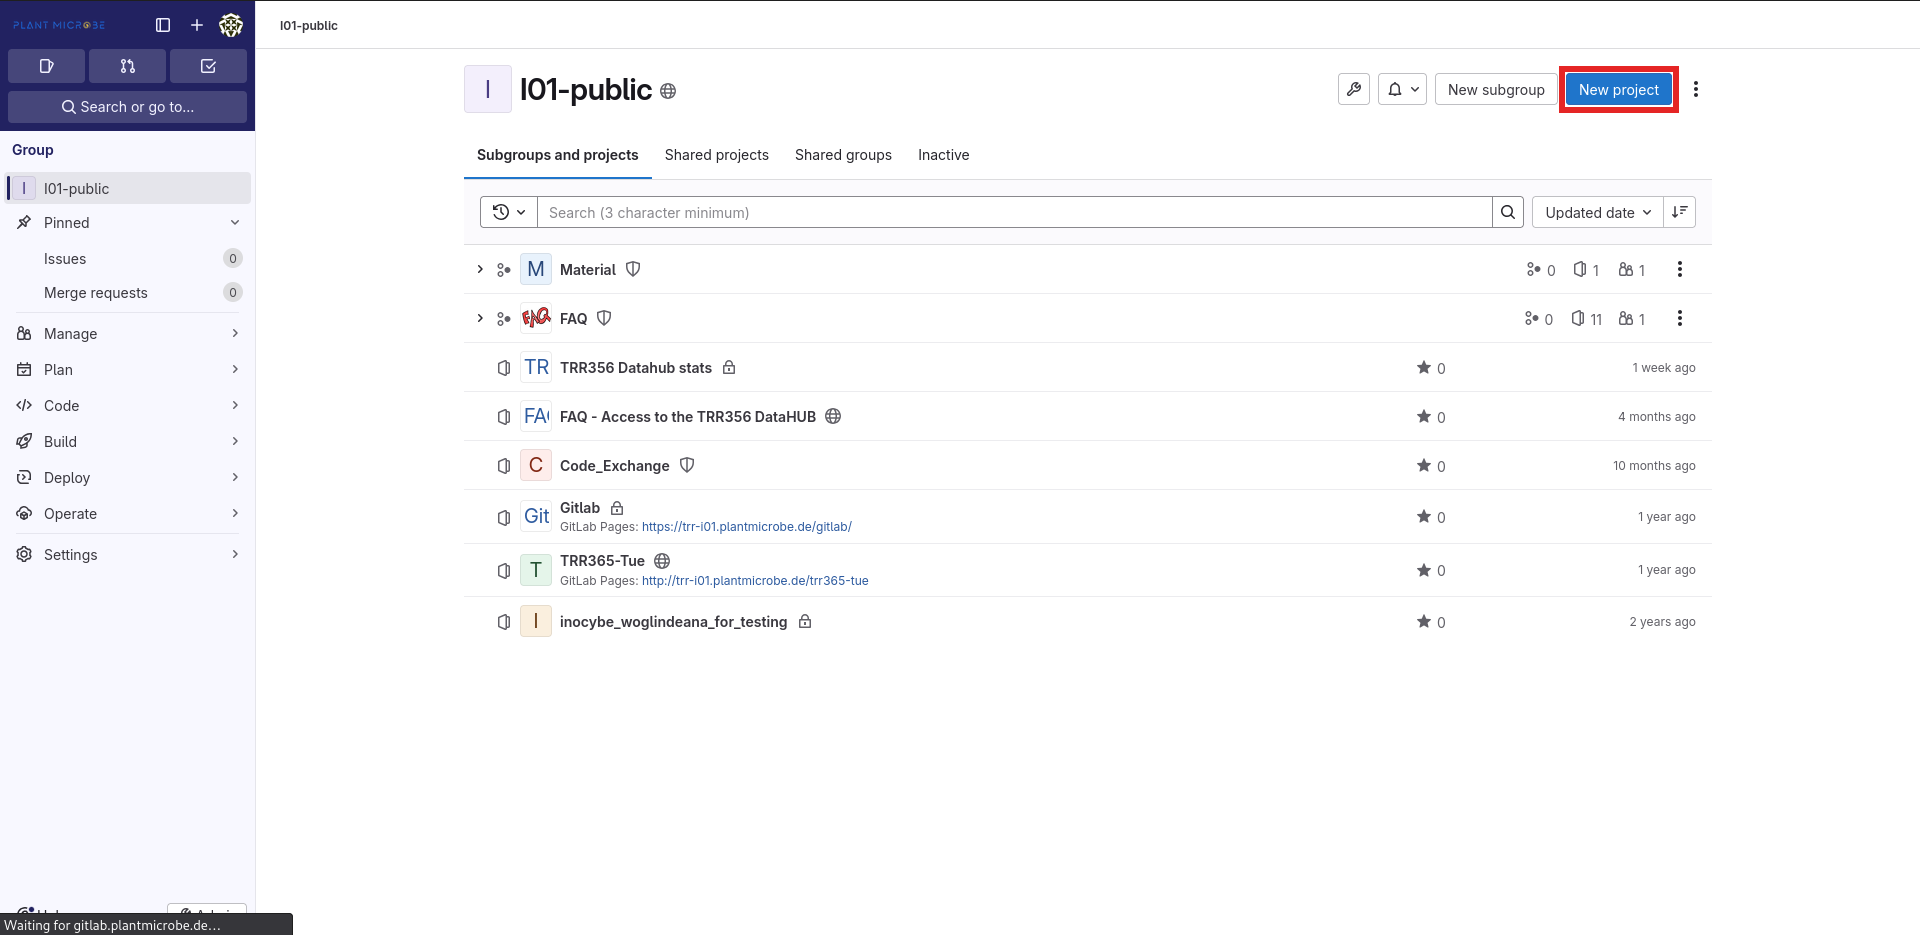Open the user avatar menu
Viewport: 1920px width, 935px height.
(x=231, y=25)
